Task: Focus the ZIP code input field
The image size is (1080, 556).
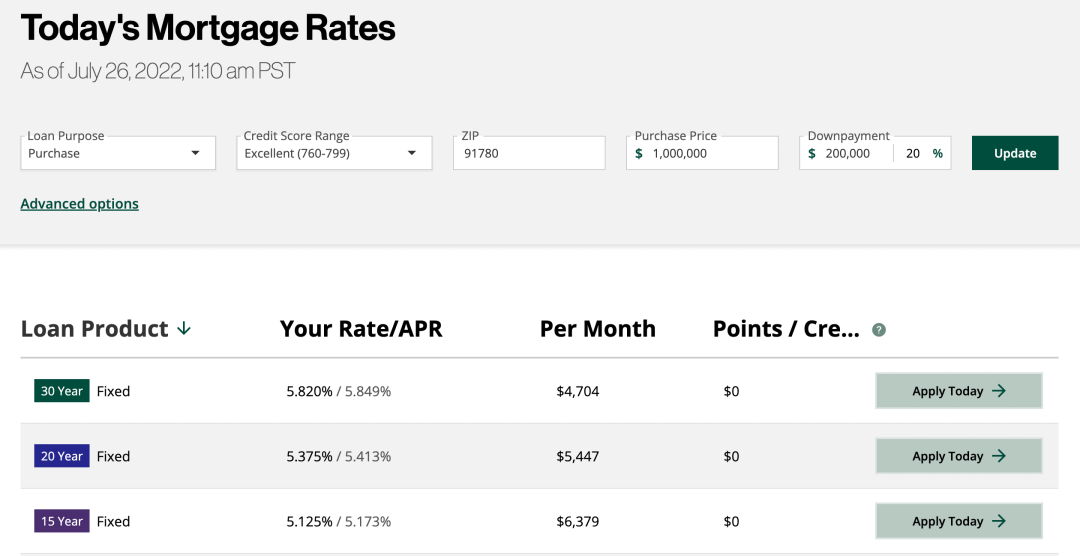Action: pos(529,154)
